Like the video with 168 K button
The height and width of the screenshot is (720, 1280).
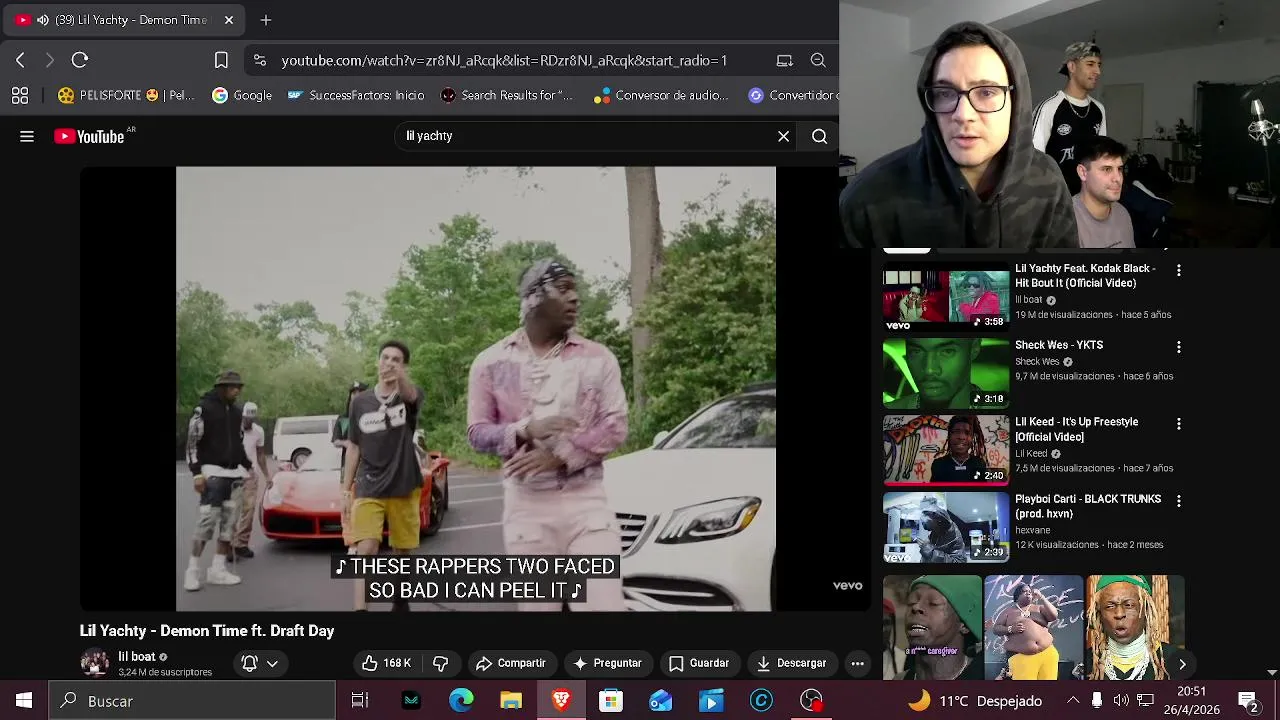click(386, 663)
